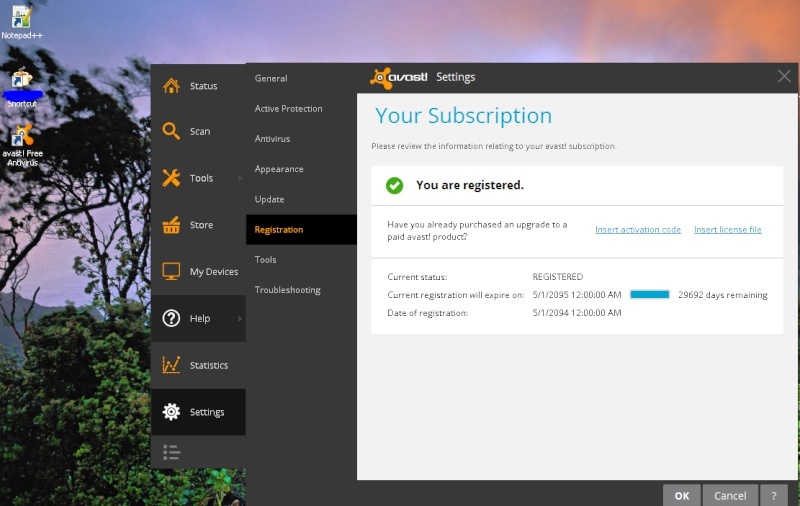Click the green registered checkmark icon
Image resolution: width=800 pixels, height=506 pixels.
tap(394, 185)
